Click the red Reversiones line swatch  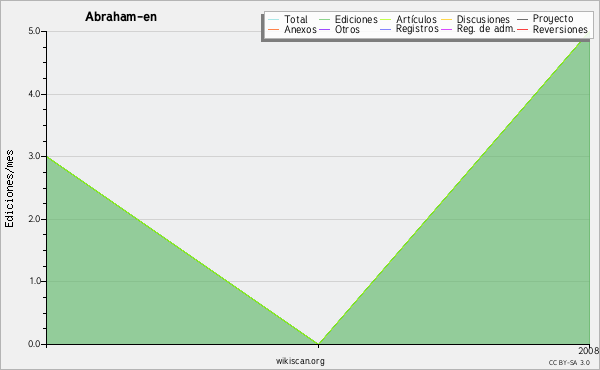click(523, 29)
